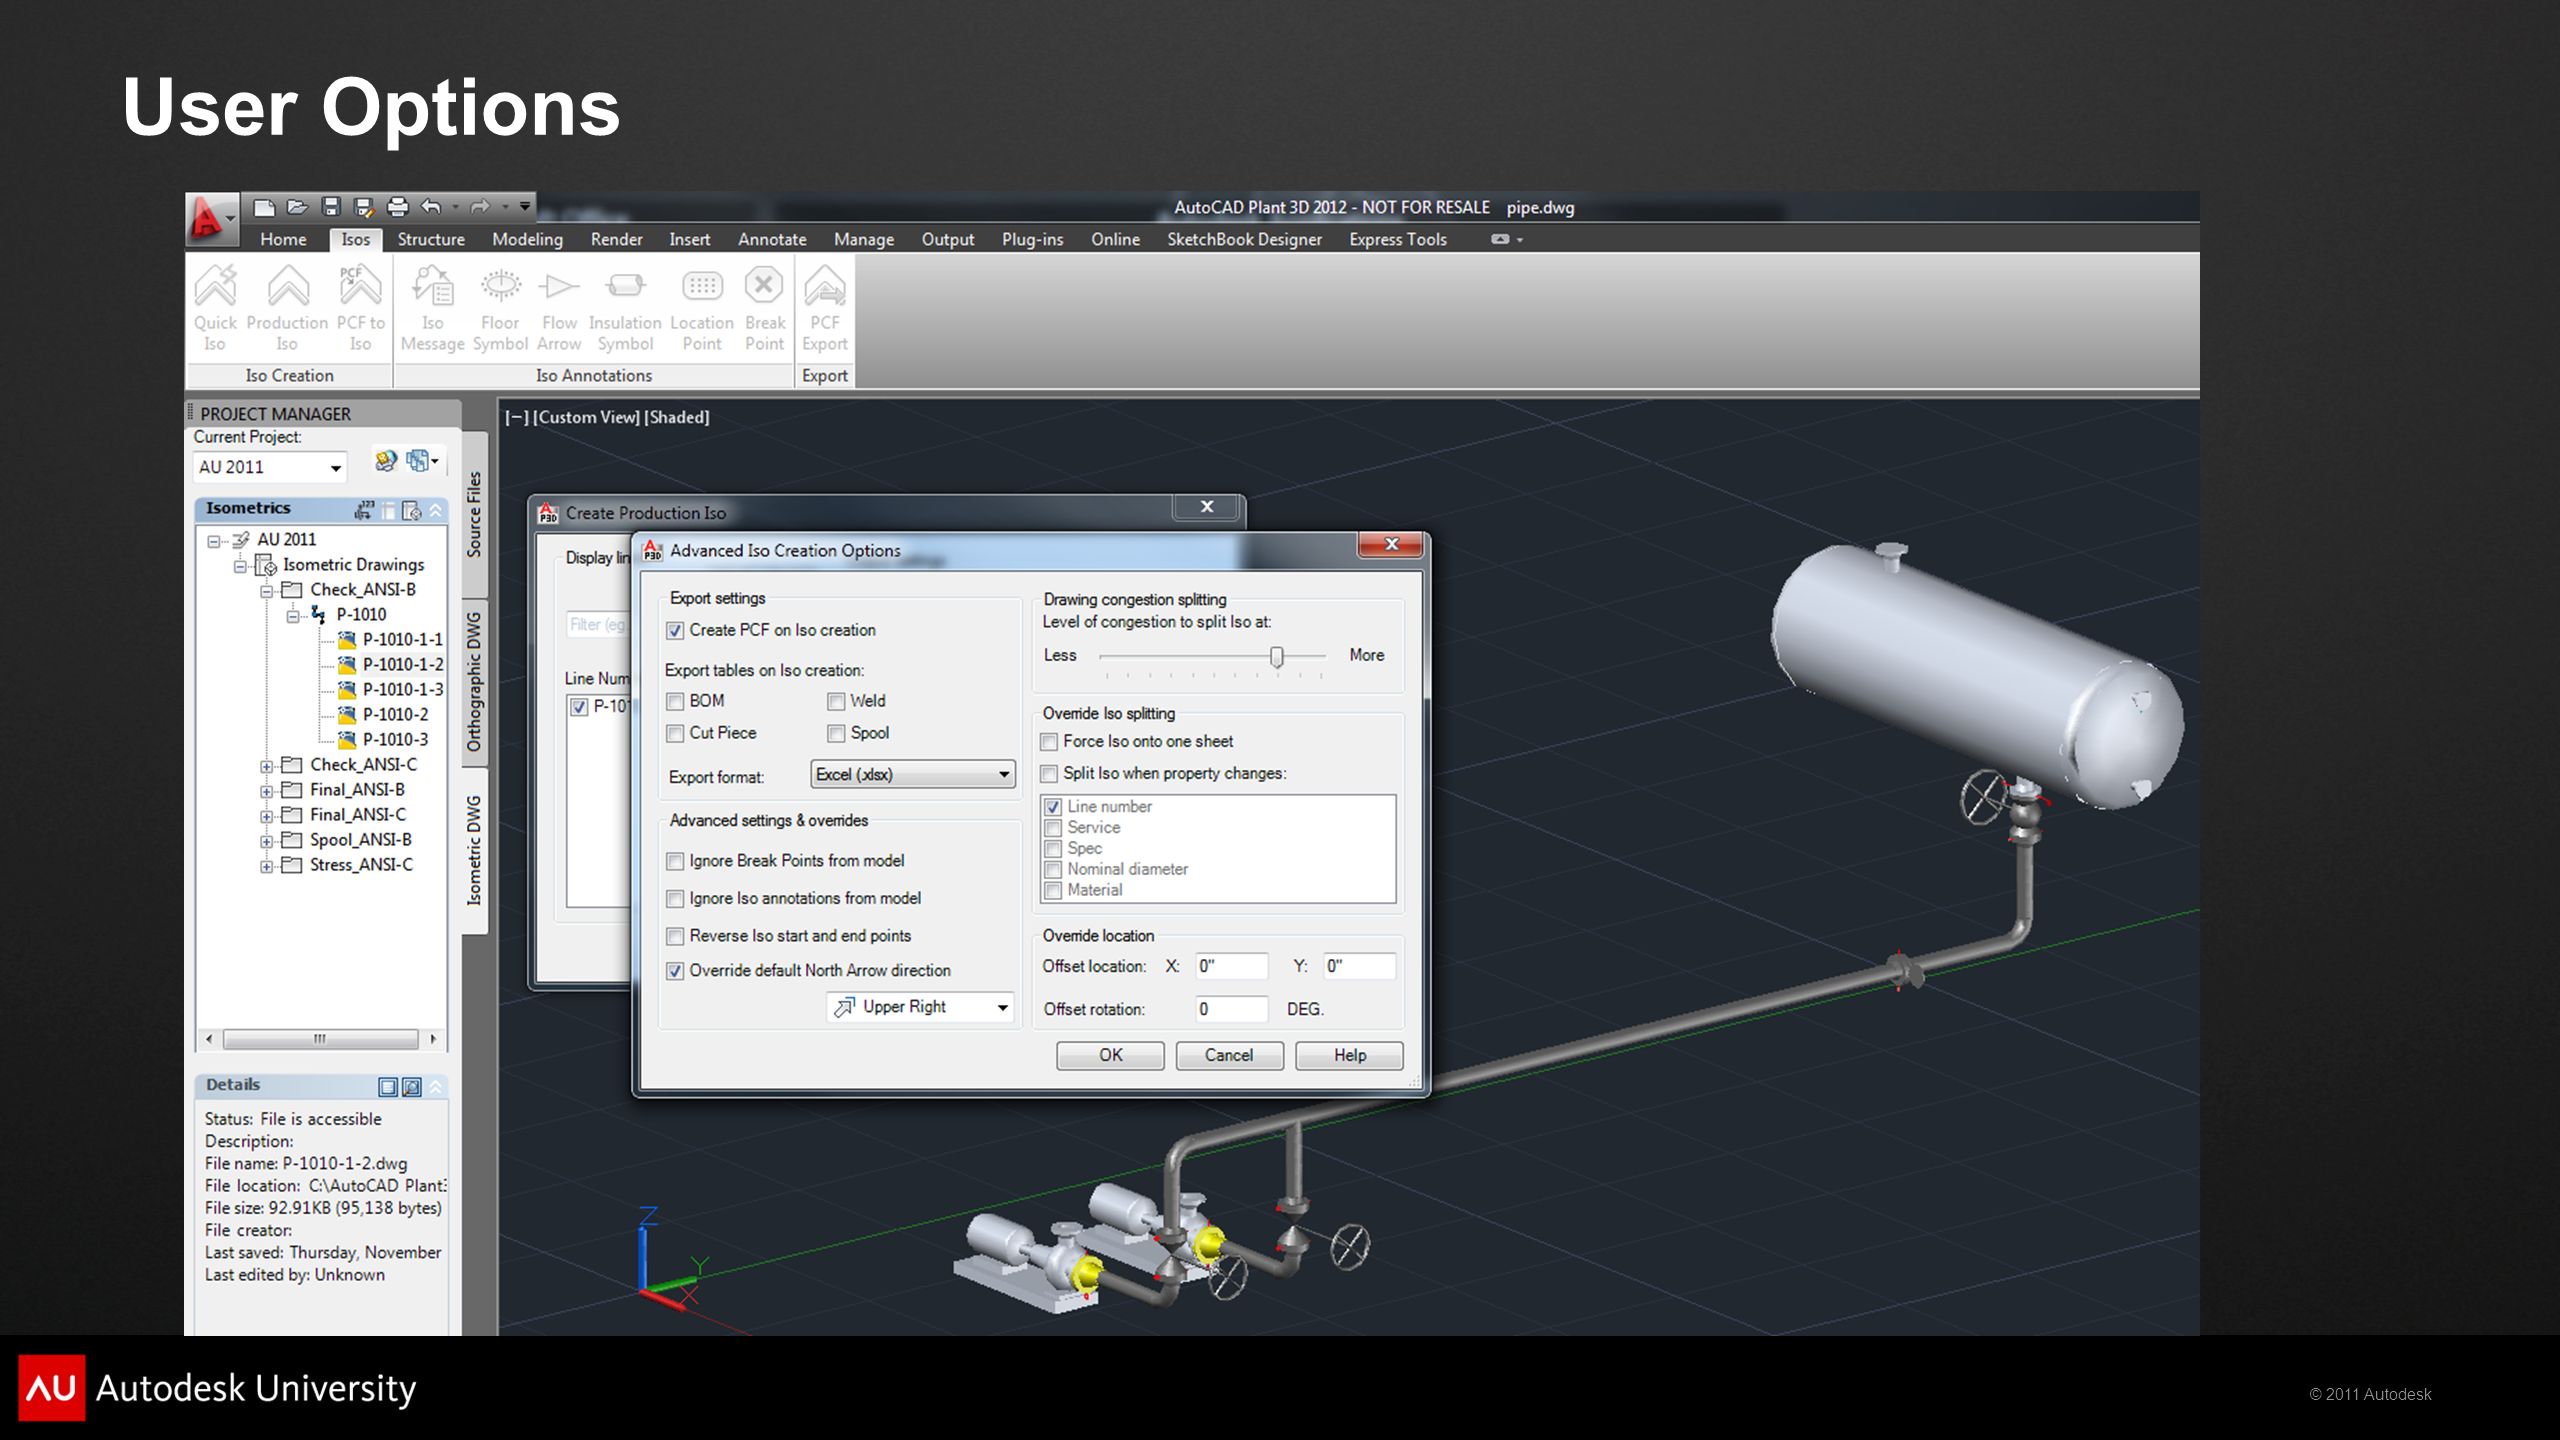Expand the Check_ANSI-C folder
Screen dimensions: 2560x1440
click(x=266, y=766)
